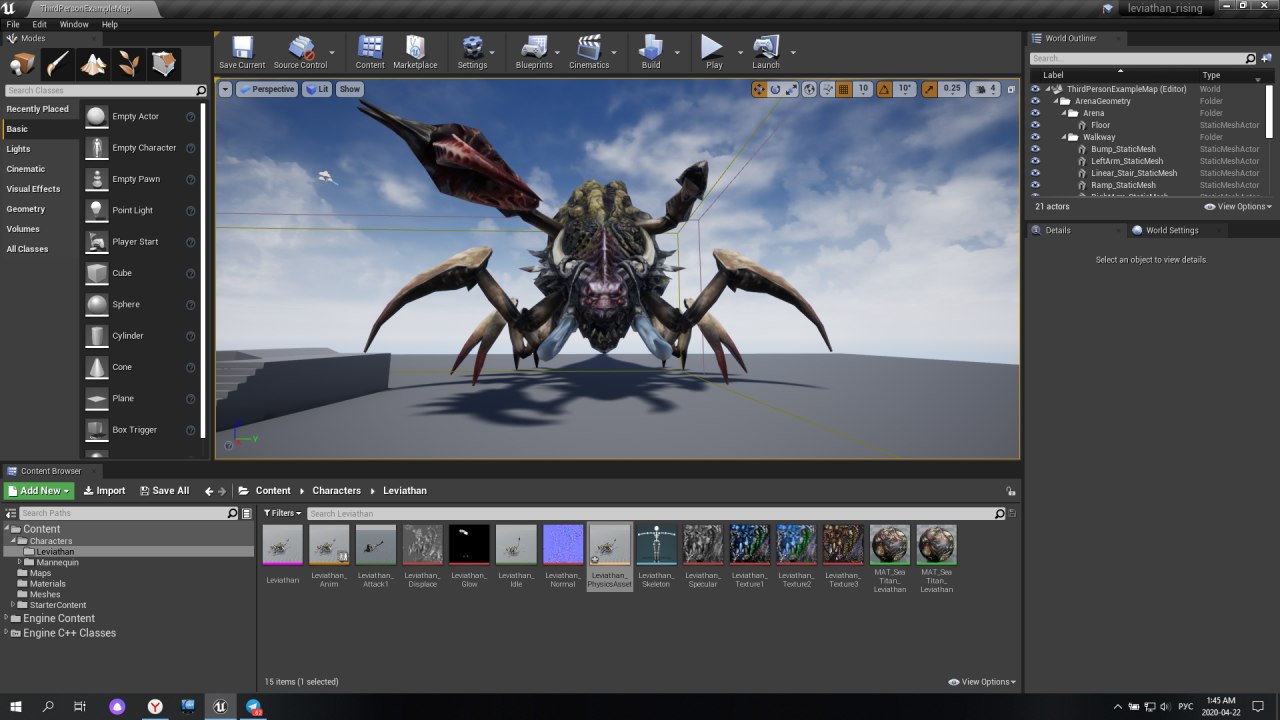
Task: Open Save All in Content Browser
Action: pyautogui.click(x=163, y=491)
